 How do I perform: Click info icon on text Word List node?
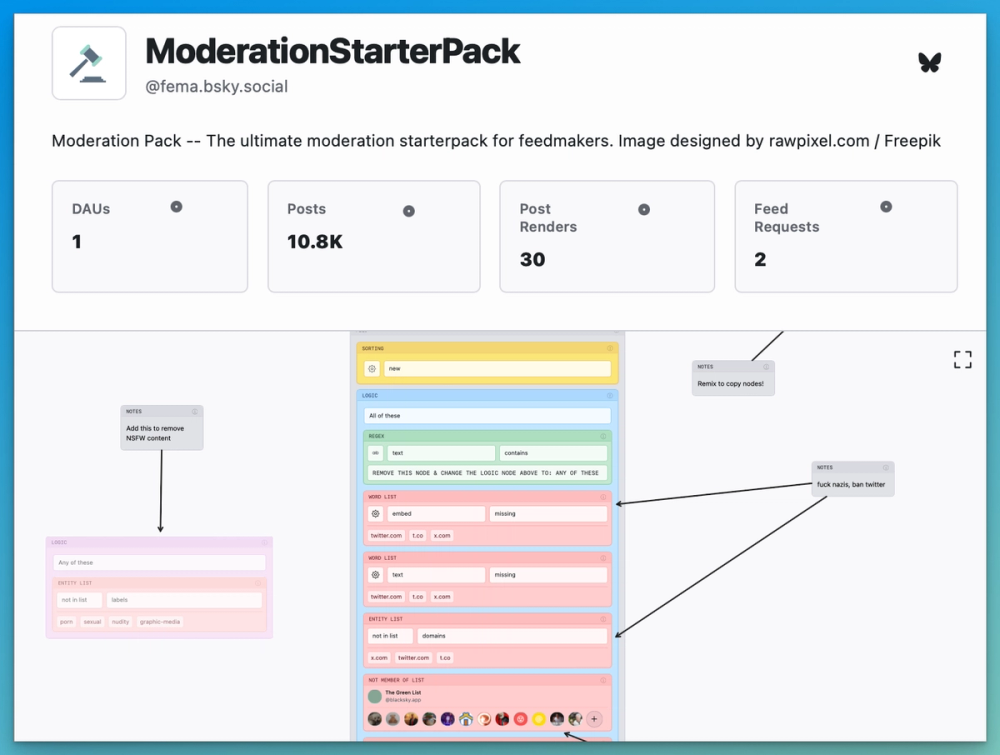(x=603, y=558)
